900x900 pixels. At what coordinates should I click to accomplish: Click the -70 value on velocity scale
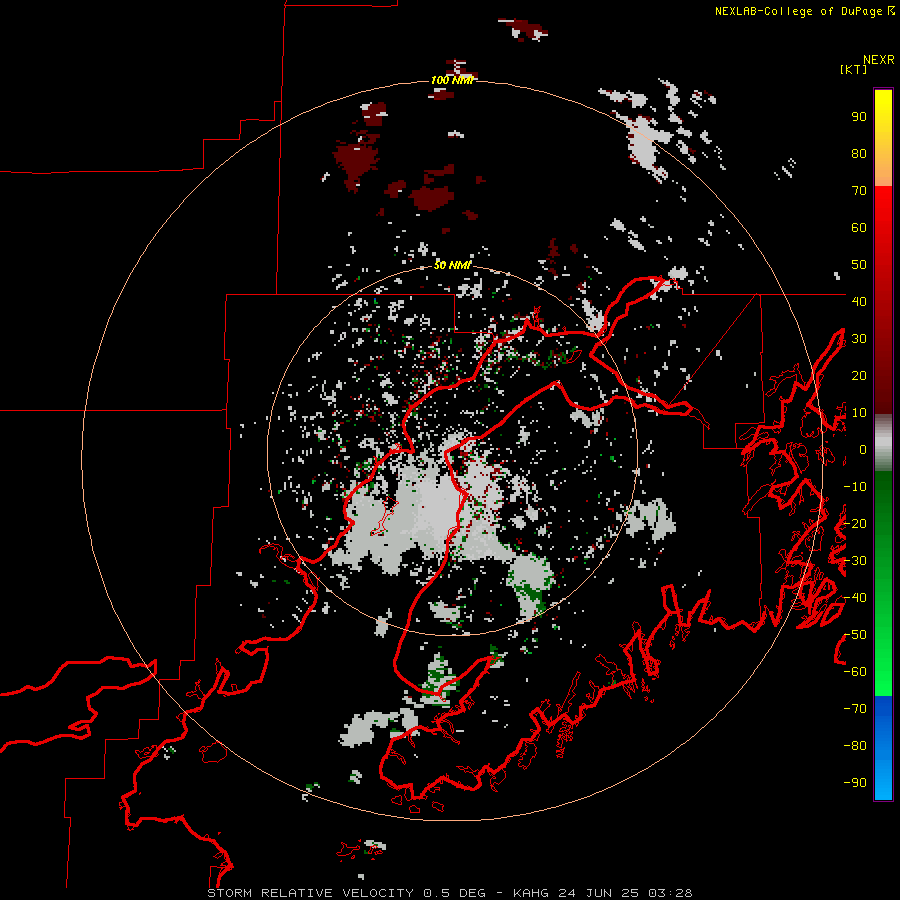tap(855, 709)
